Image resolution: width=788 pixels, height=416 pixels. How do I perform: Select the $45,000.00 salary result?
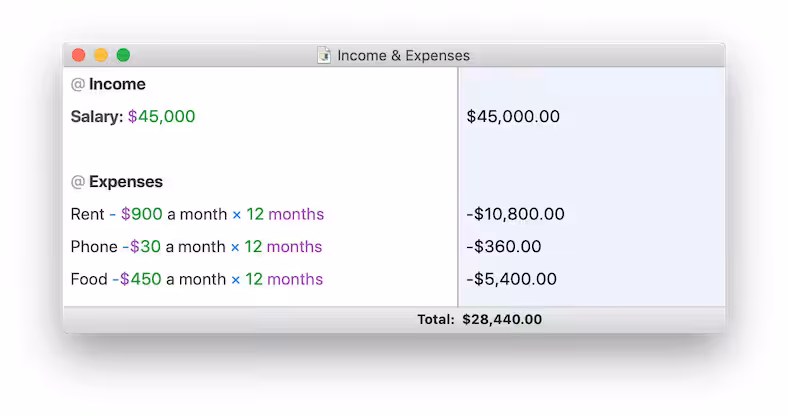[x=513, y=117]
